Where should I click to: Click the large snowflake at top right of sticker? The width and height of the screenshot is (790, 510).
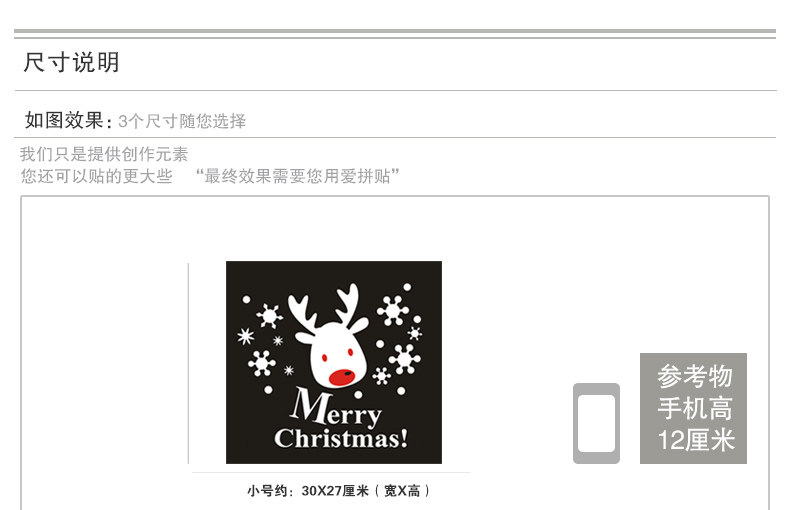(392, 310)
